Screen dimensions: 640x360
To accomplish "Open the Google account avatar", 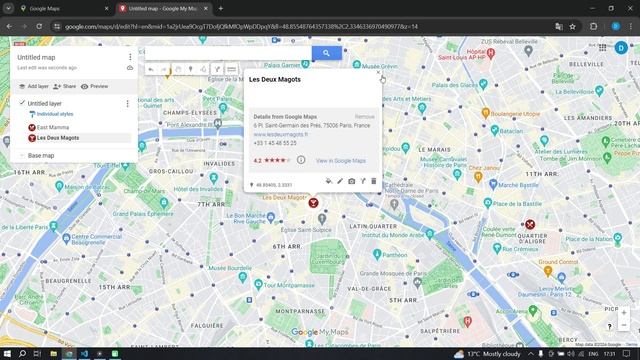I will coord(621,48).
